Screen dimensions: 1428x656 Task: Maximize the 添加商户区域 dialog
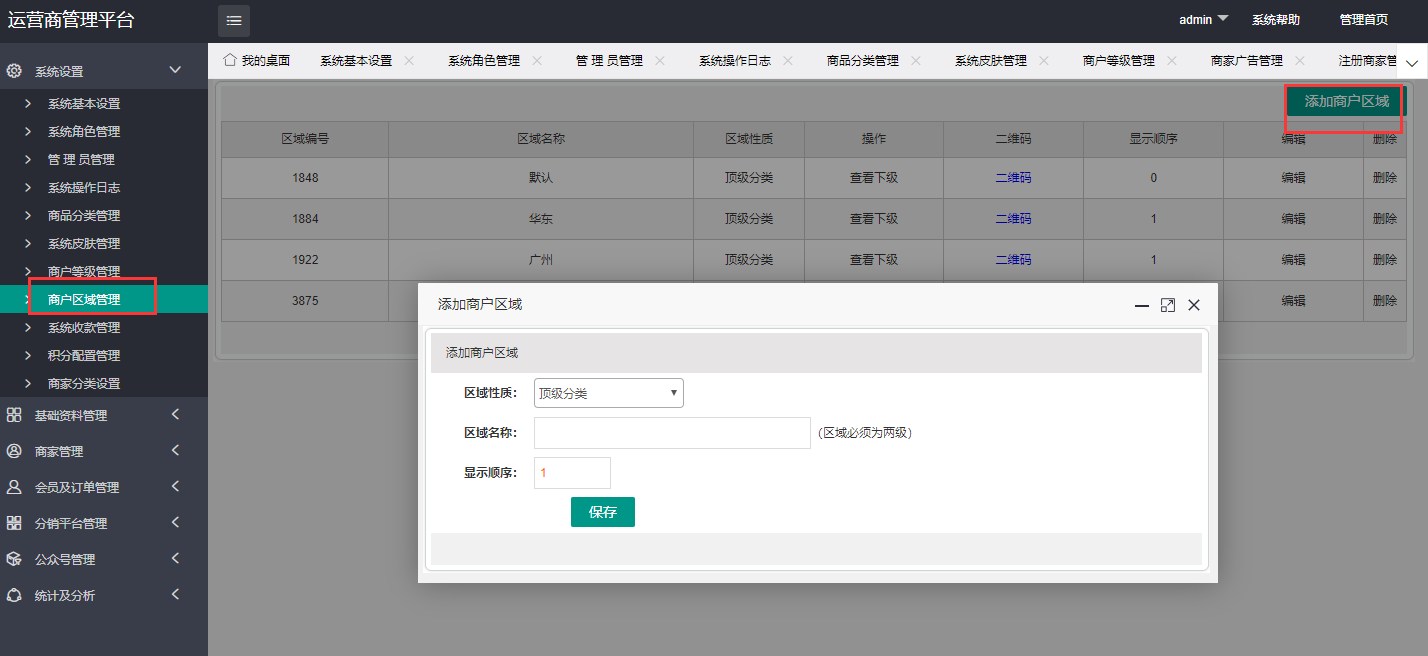(1167, 305)
